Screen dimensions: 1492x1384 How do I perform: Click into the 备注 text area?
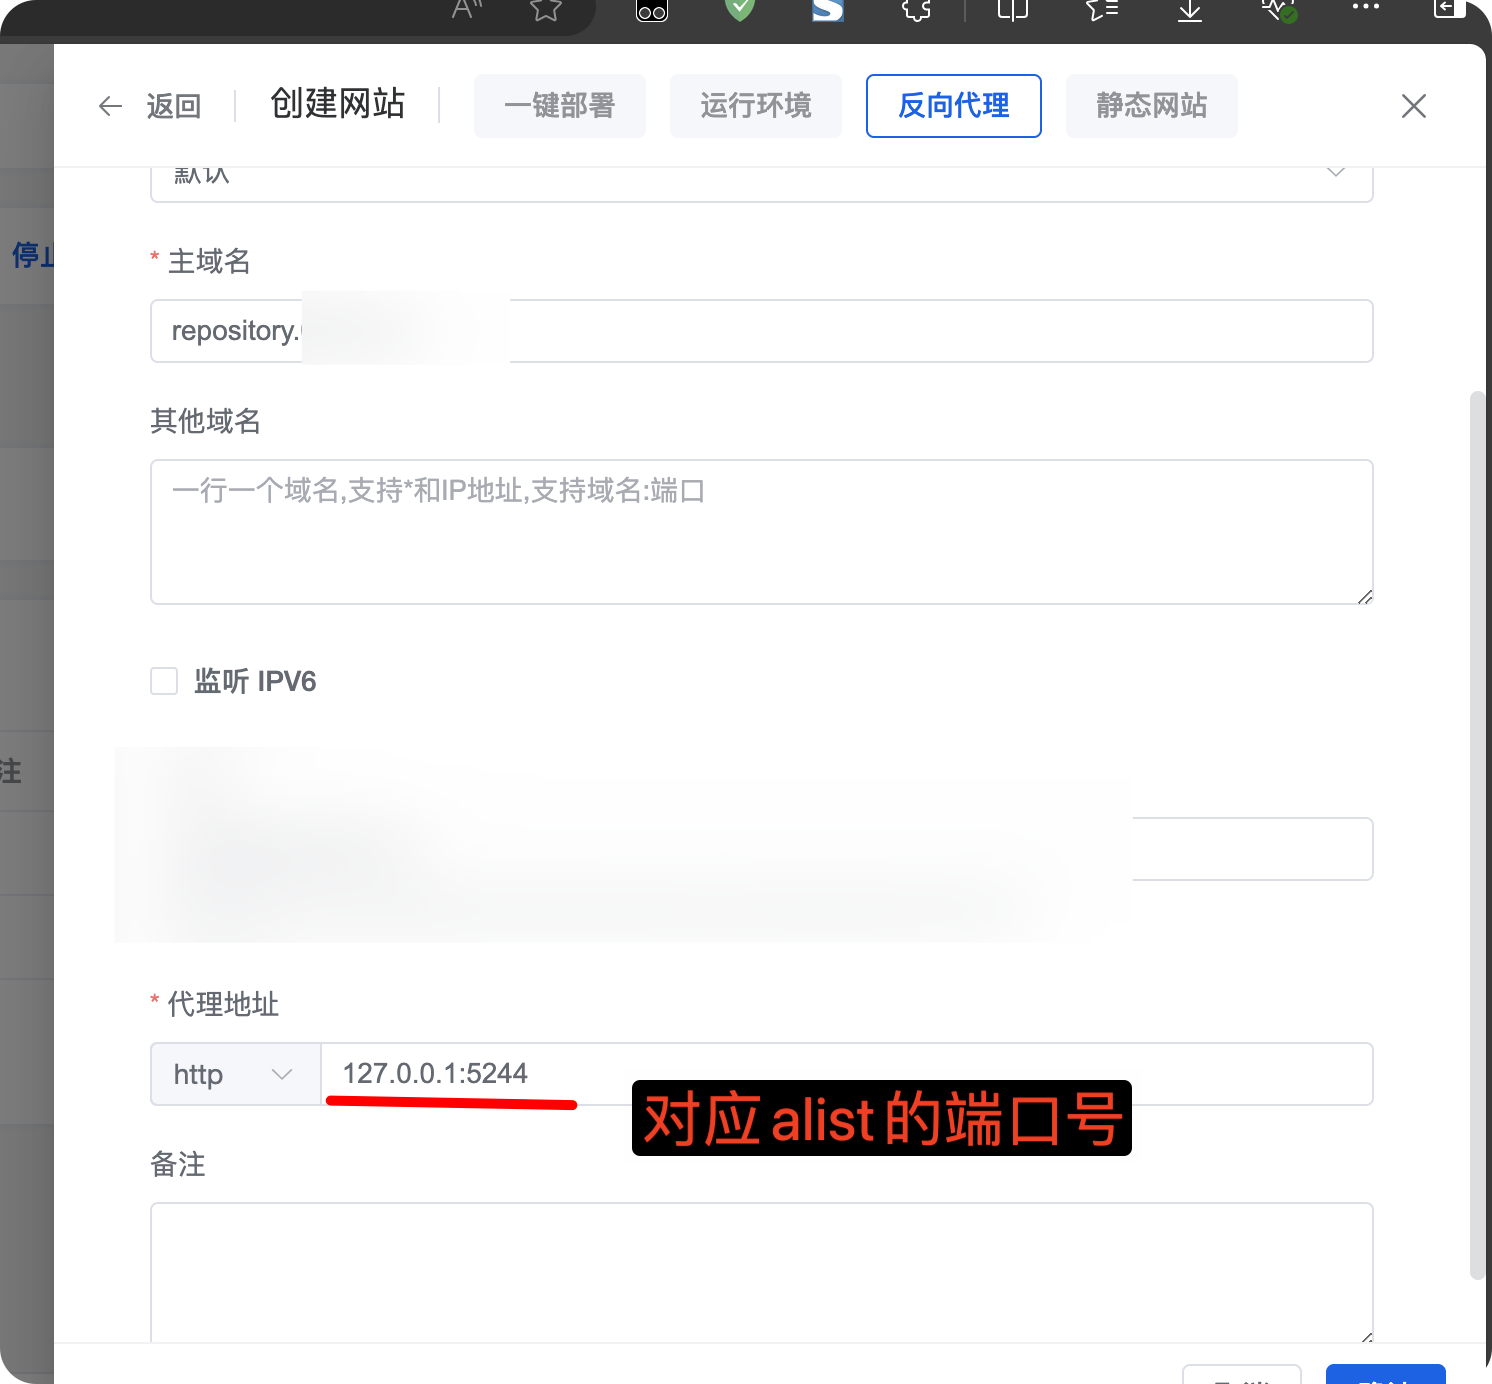click(762, 1272)
